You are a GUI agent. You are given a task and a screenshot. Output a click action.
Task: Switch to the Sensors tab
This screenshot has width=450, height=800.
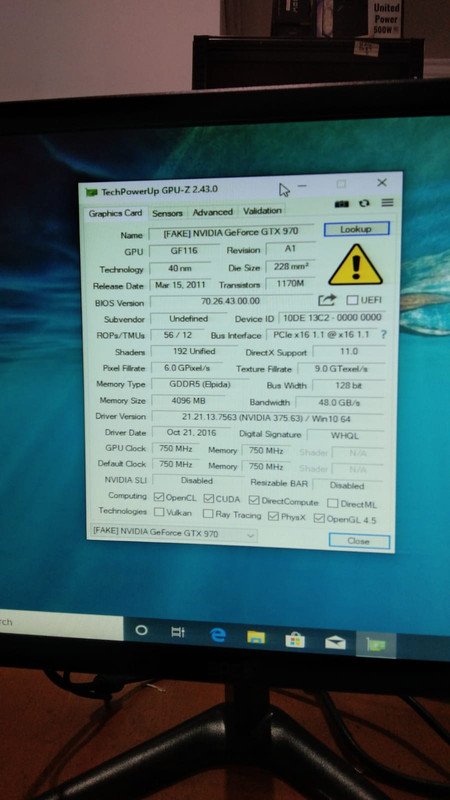167,213
